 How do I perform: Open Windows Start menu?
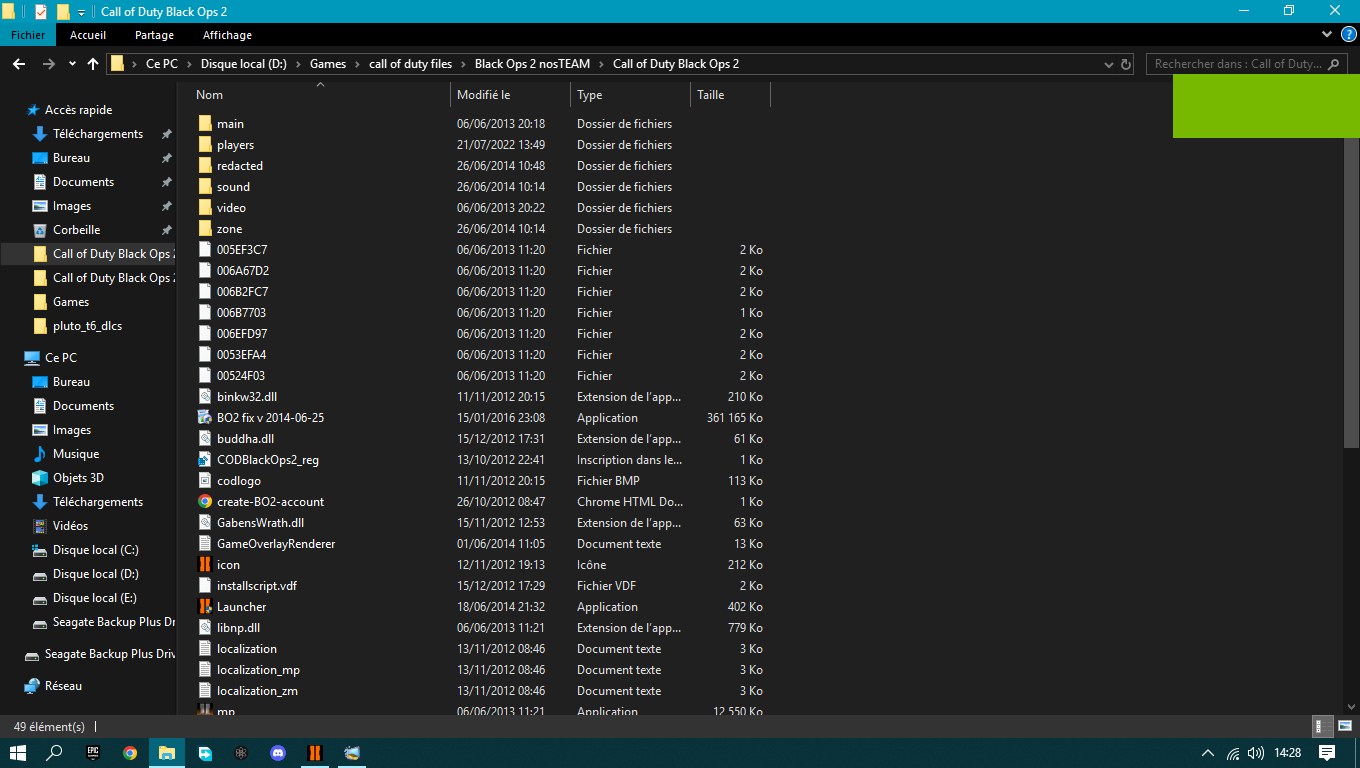pyautogui.click(x=18, y=753)
